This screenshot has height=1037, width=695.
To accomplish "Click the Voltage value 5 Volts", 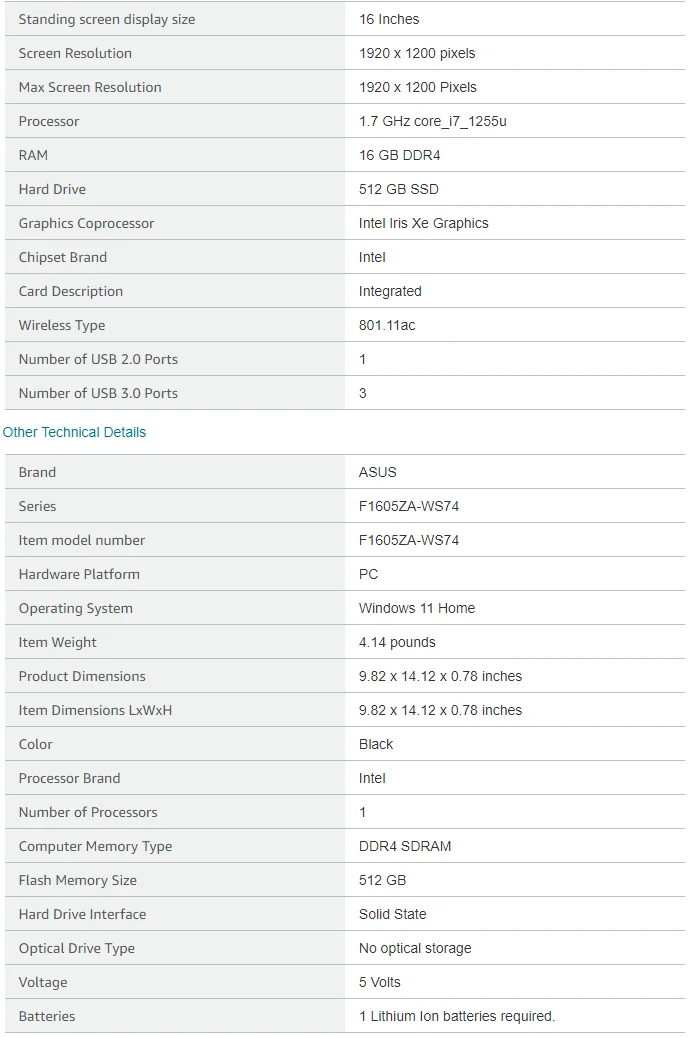I will (380, 982).
